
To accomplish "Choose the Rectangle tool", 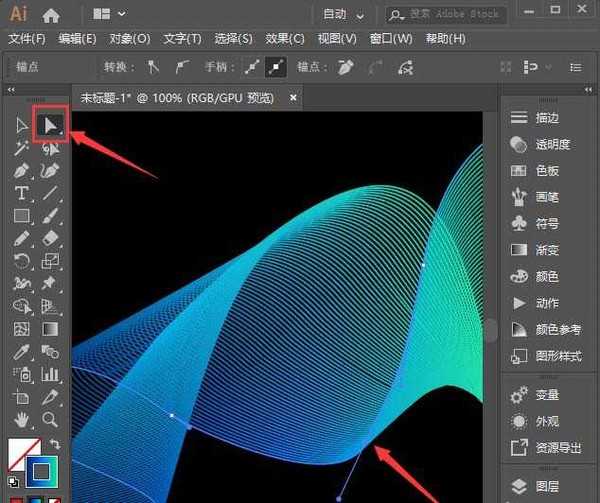I will pyautogui.click(x=21, y=216).
